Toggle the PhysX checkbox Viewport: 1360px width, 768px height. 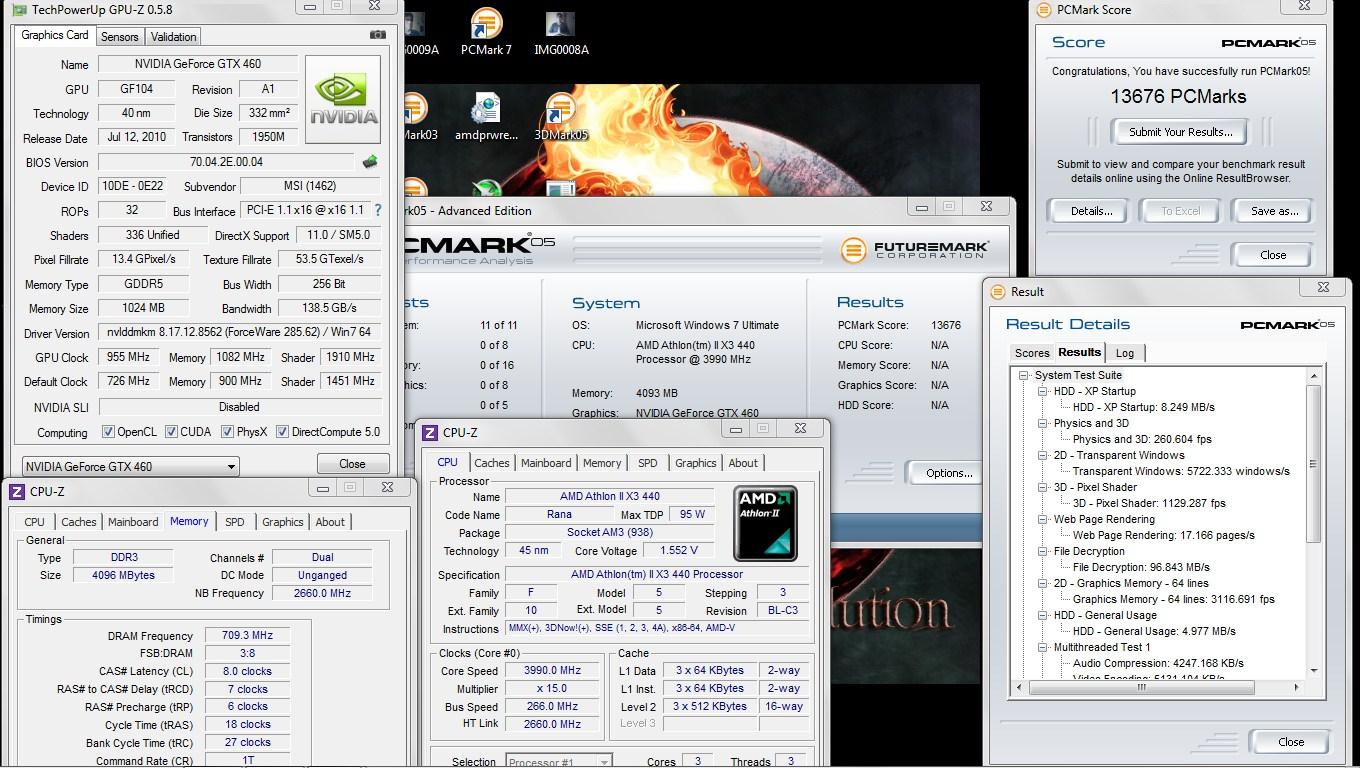pos(227,432)
